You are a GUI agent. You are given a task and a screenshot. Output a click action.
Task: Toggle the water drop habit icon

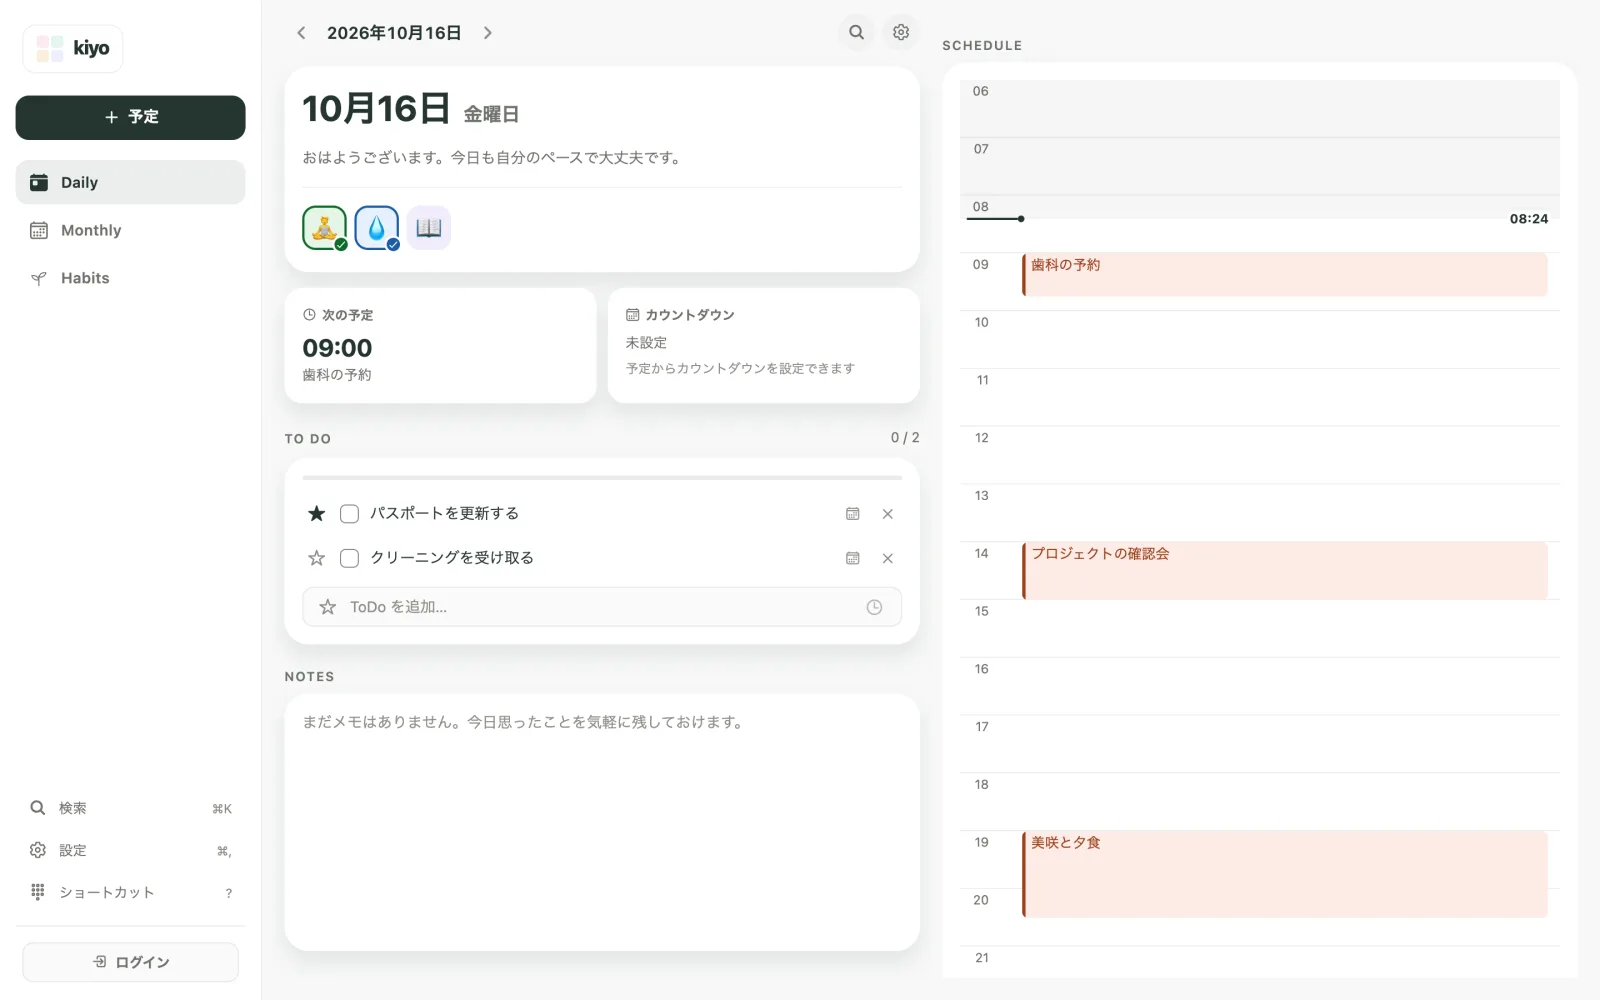(x=377, y=228)
